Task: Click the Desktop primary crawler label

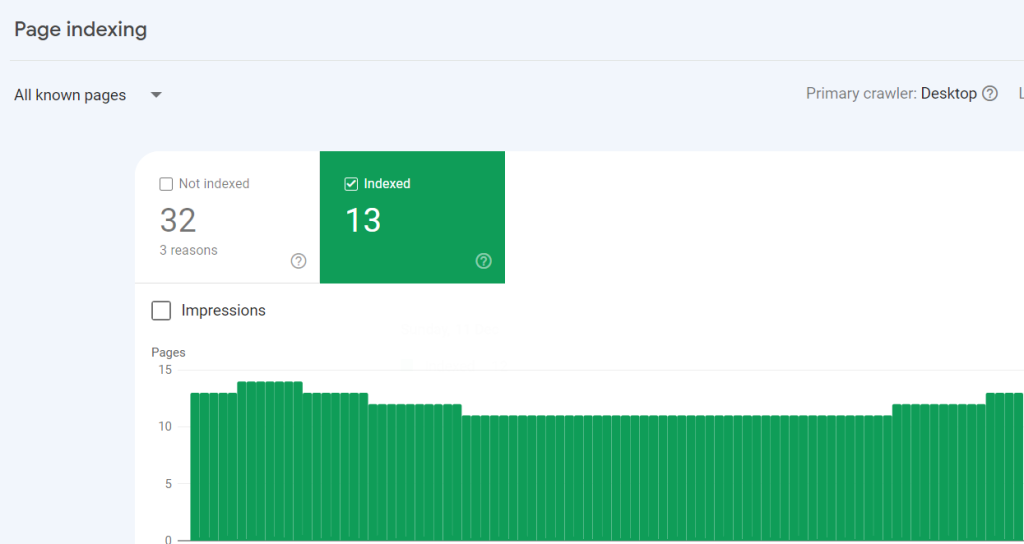Action: tap(948, 94)
